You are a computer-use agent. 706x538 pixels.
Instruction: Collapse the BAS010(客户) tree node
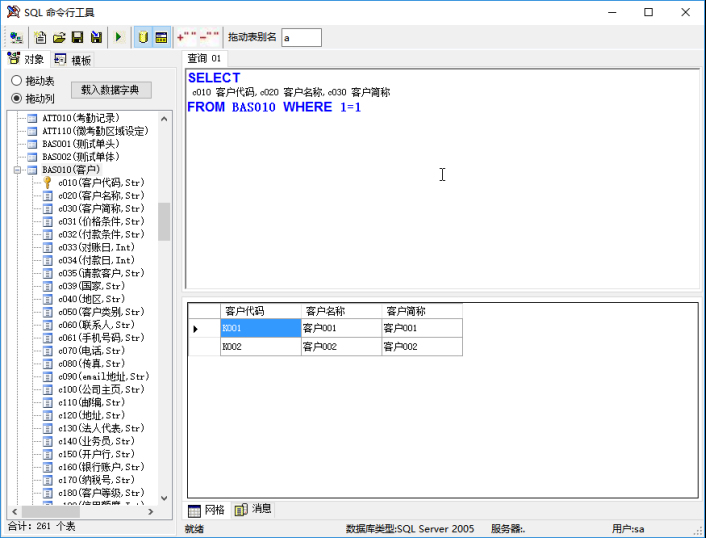18,170
